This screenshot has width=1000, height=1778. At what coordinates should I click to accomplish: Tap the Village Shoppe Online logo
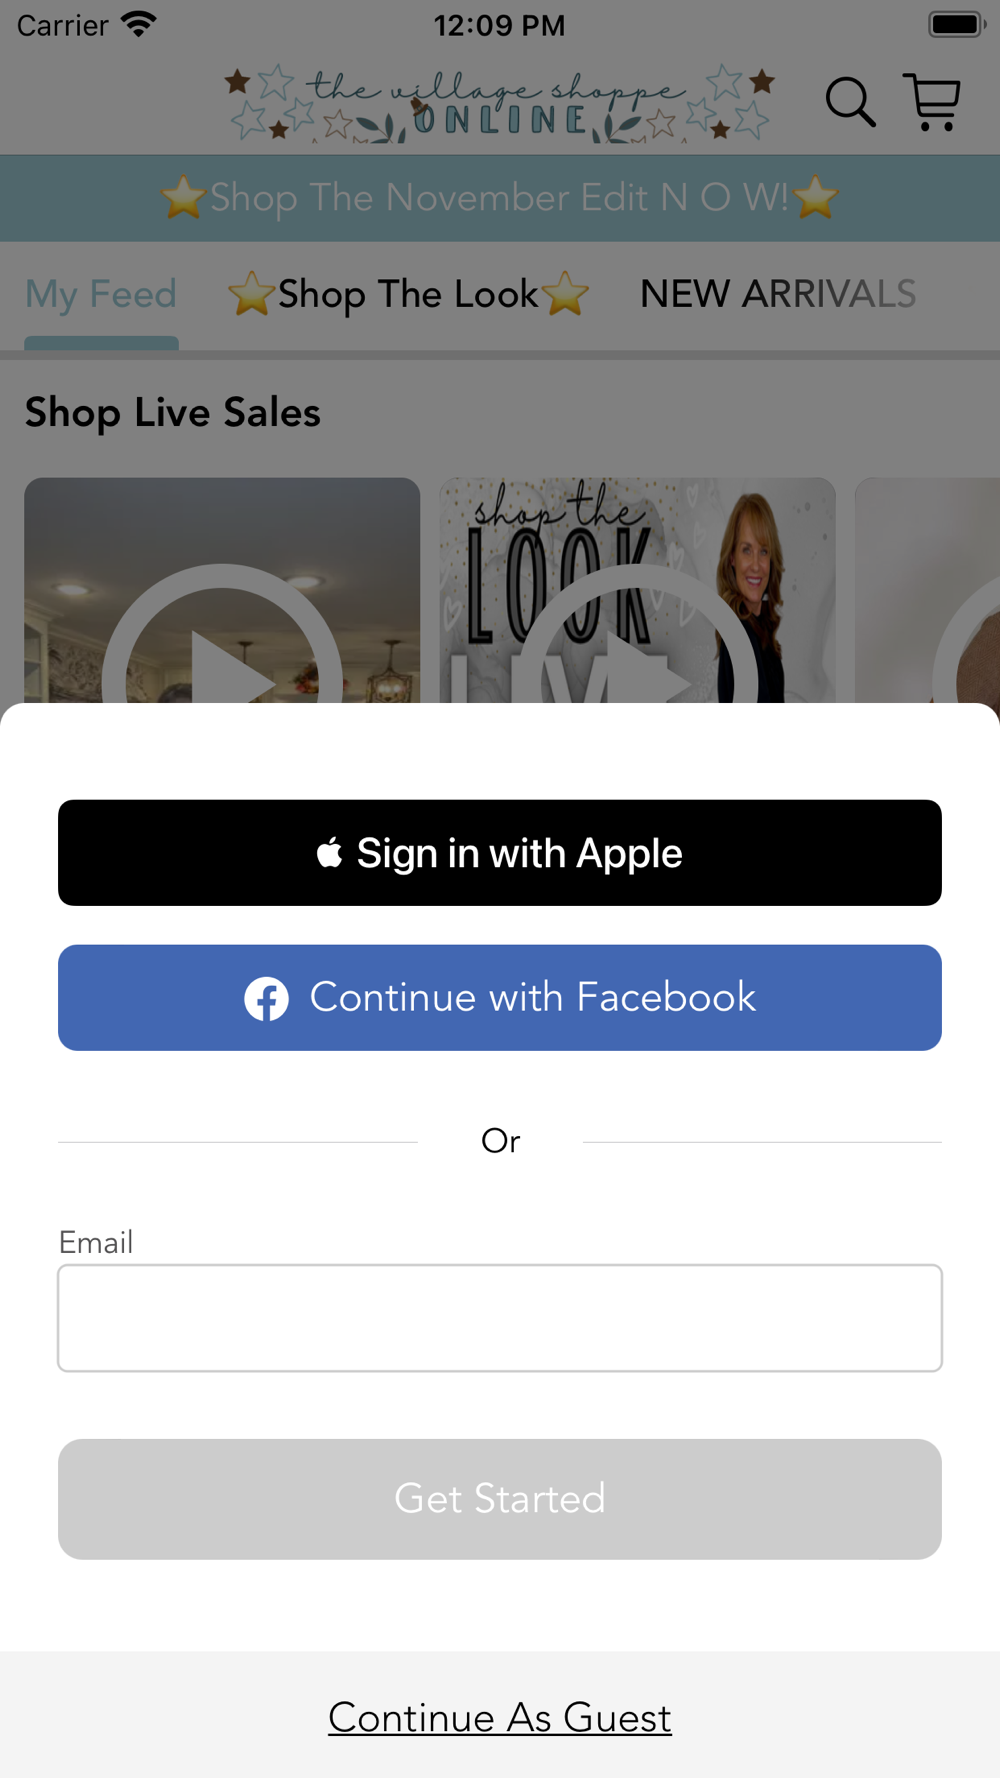pos(499,105)
